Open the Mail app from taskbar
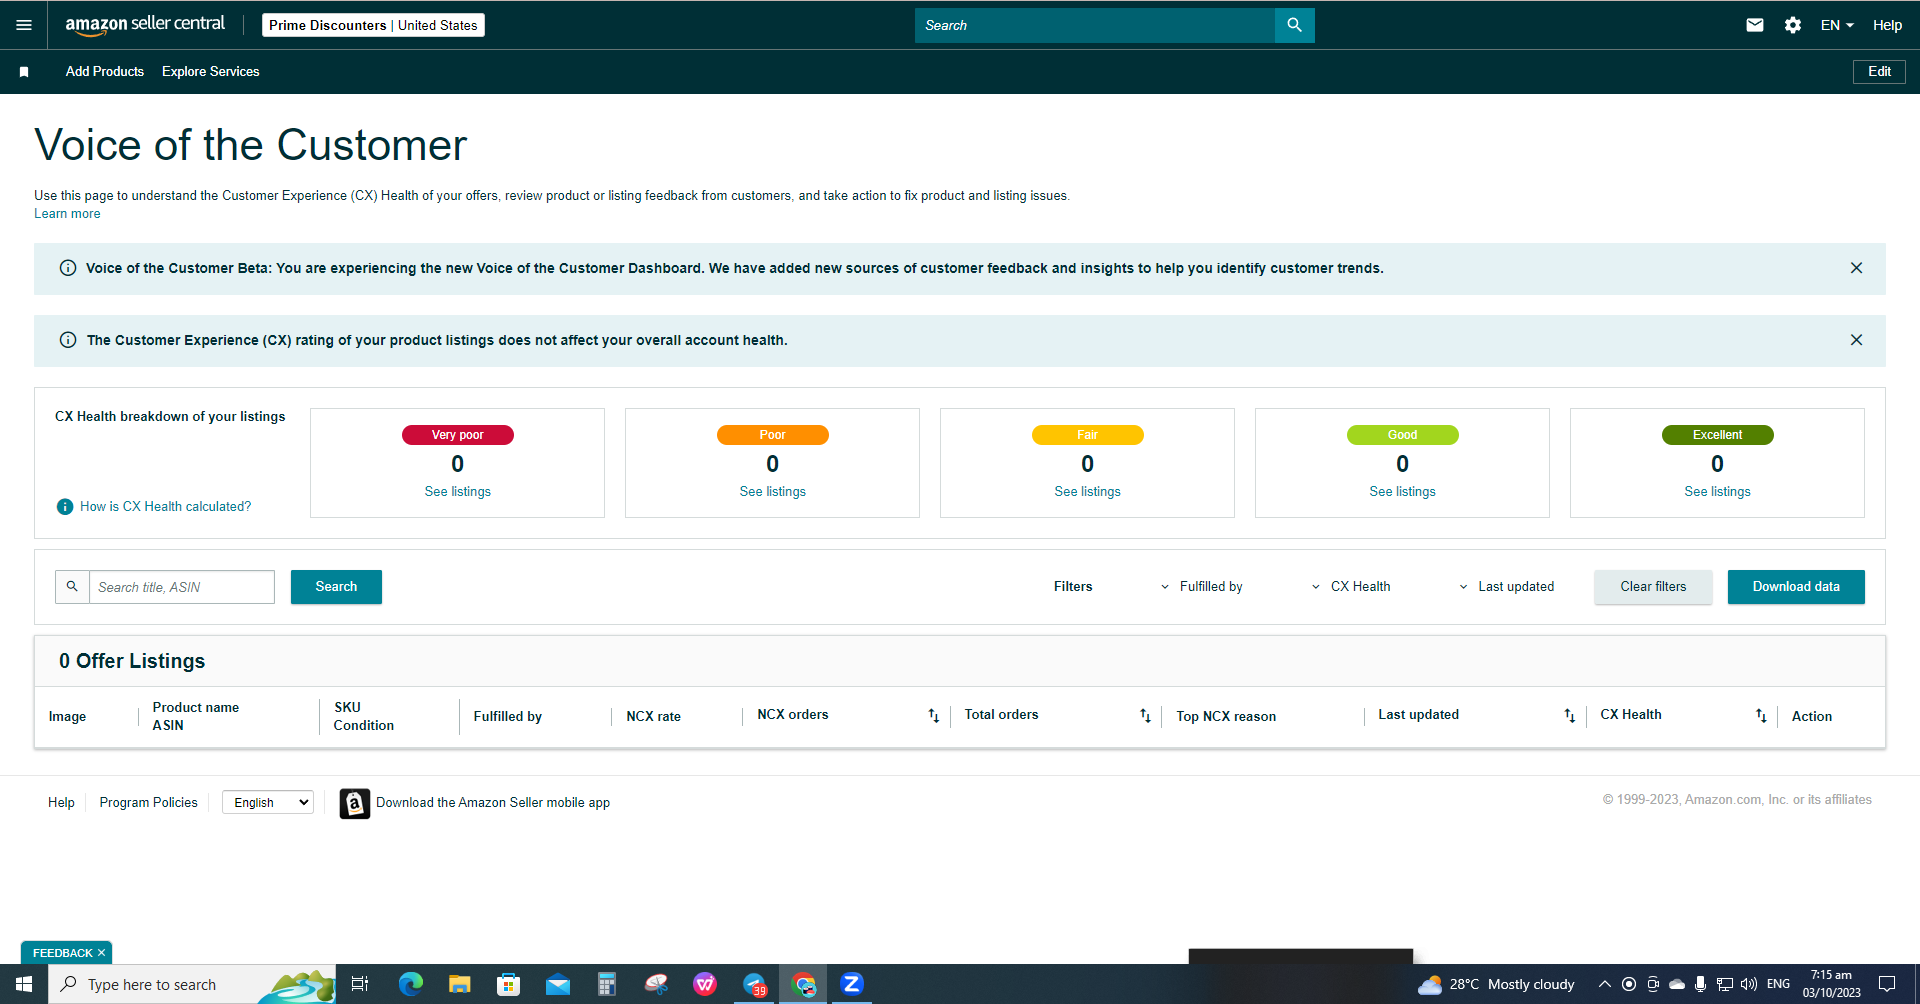Image resolution: width=1920 pixels, height=1004 pixels. pyautogui.click(x=558, y=984)
